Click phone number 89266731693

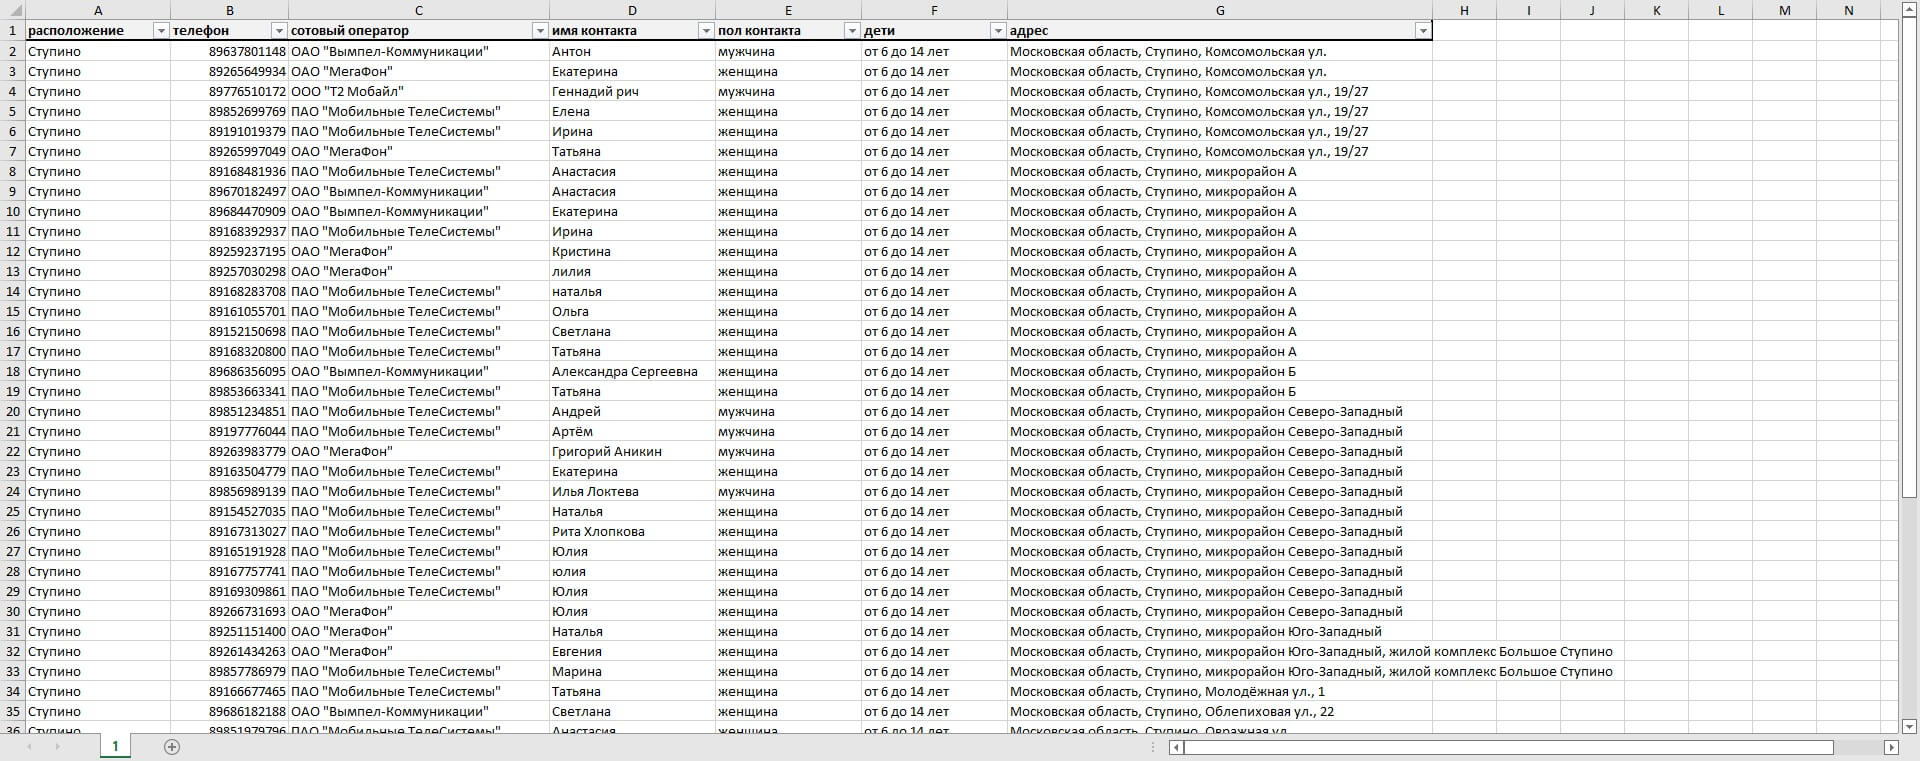point(229,611)
